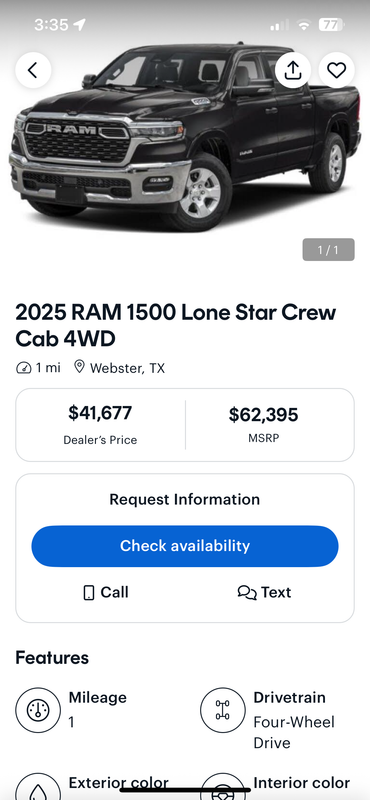The image size is (370, 800).
Task: Open the share sheet icon
Action: click(x=292, y=70)
